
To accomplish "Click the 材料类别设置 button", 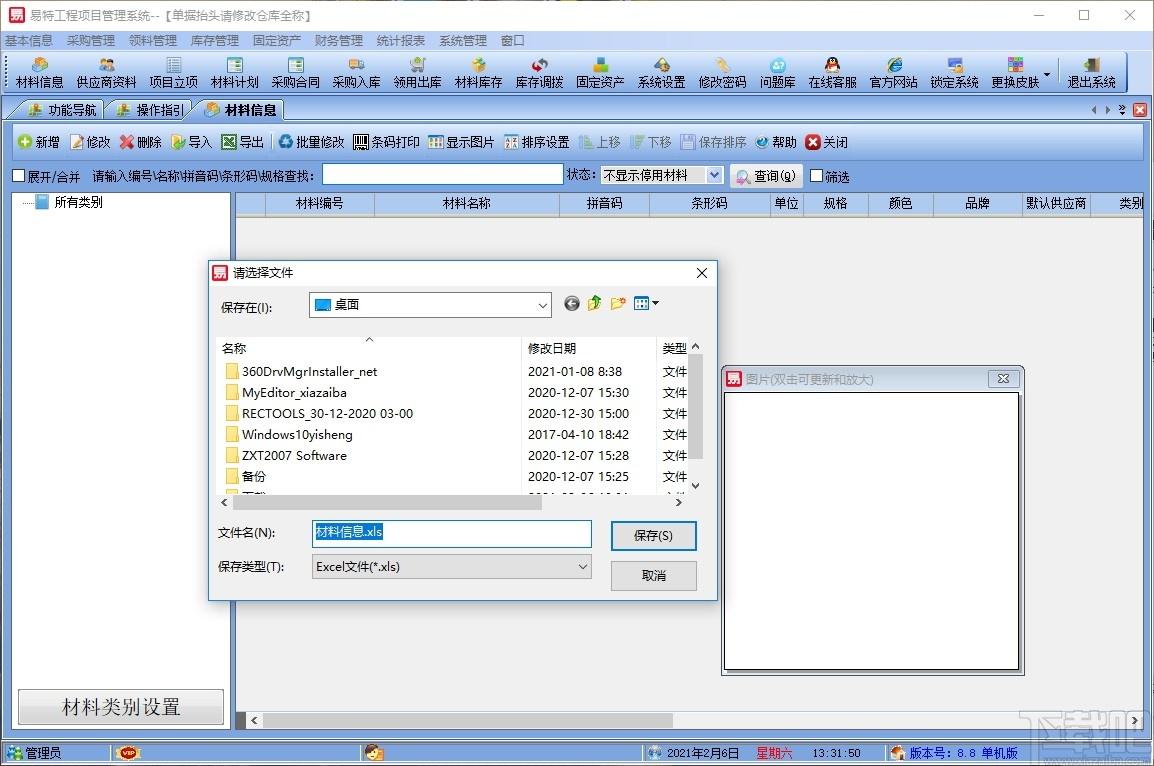I will (x=121, y=707).
